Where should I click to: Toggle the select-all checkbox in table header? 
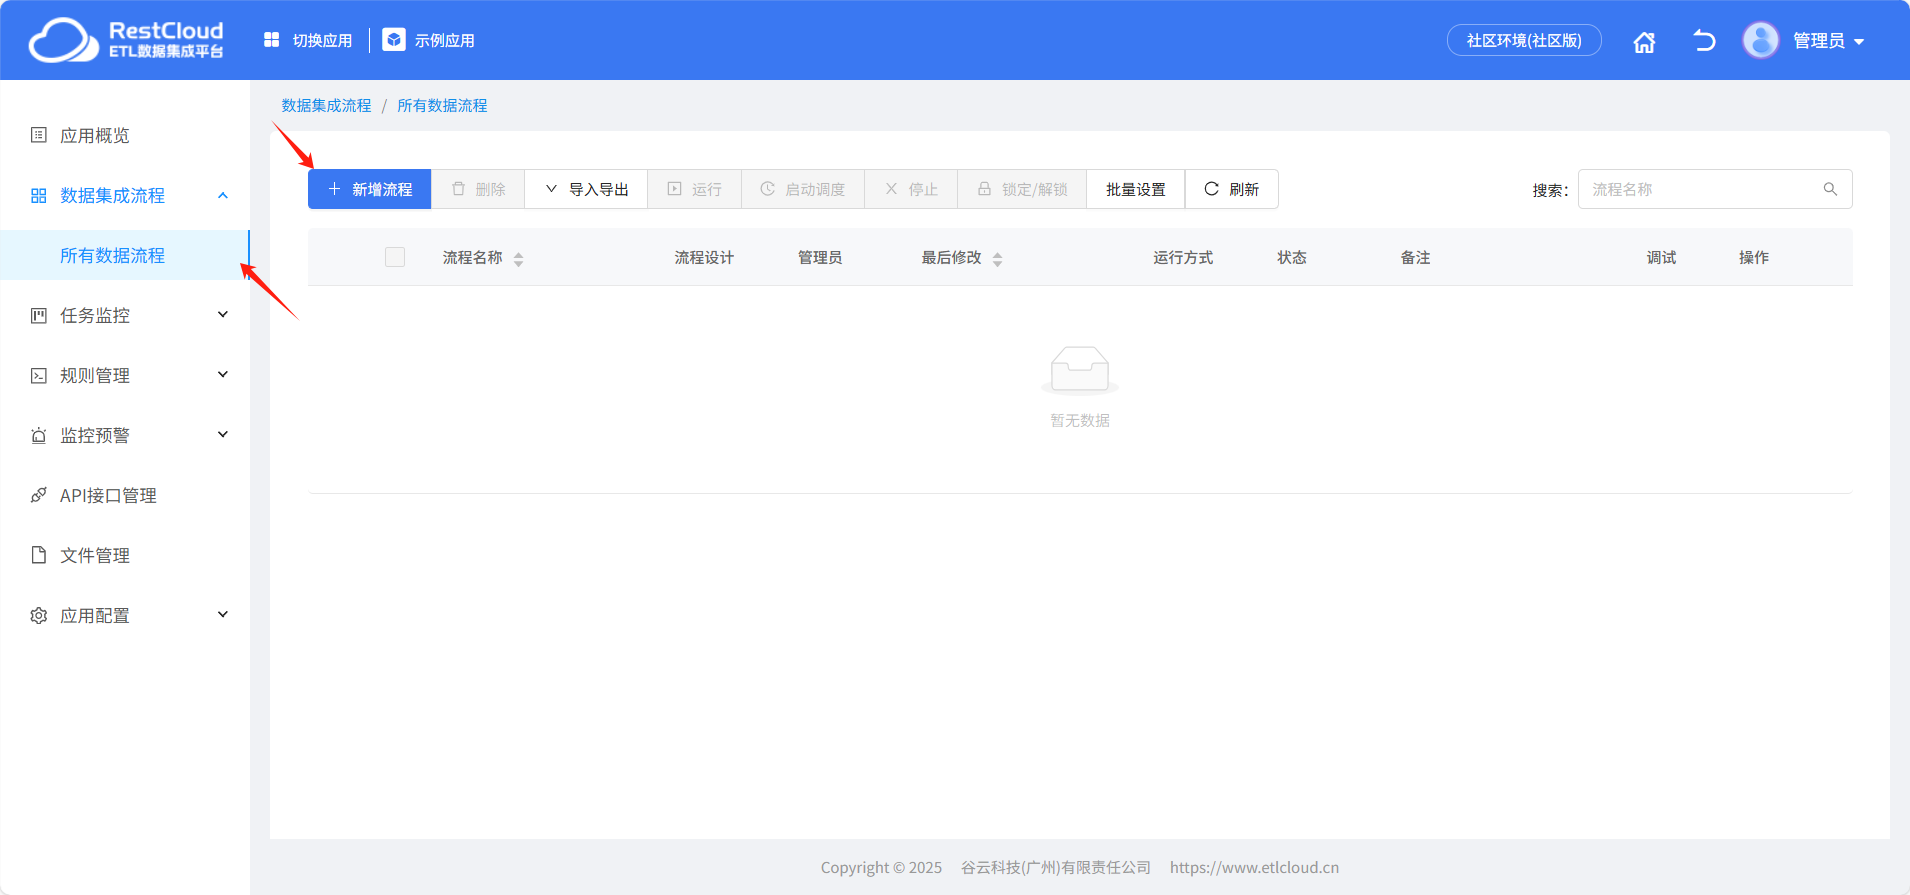point(395,257)
